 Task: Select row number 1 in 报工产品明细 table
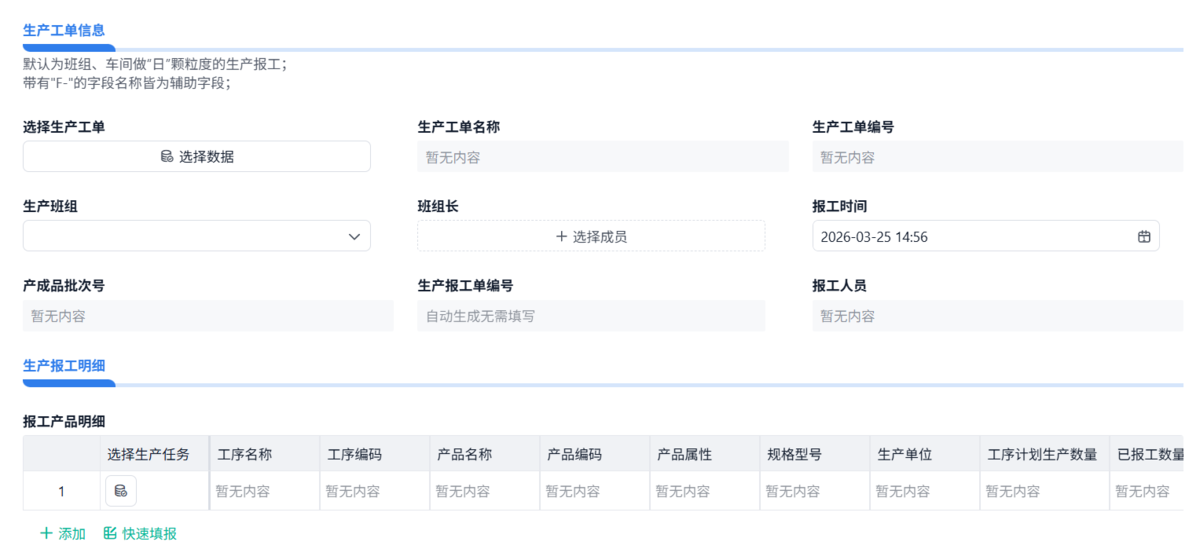pos(61,491)
